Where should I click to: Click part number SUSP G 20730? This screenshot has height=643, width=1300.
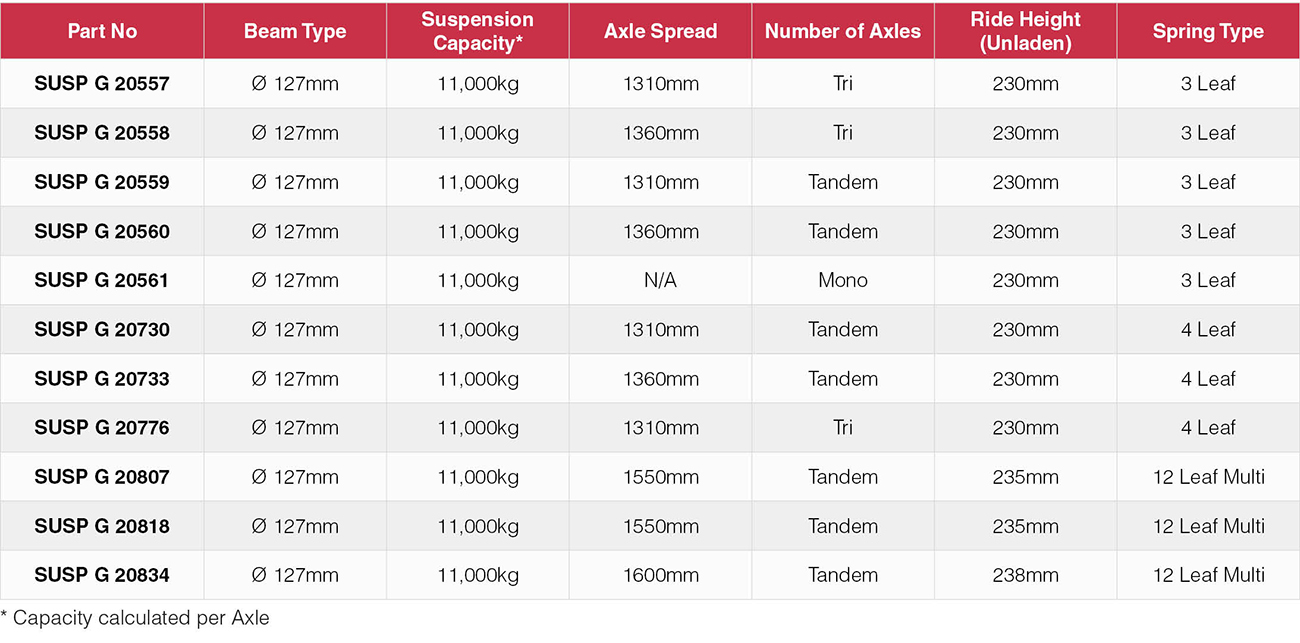click(x=102, y=329)
